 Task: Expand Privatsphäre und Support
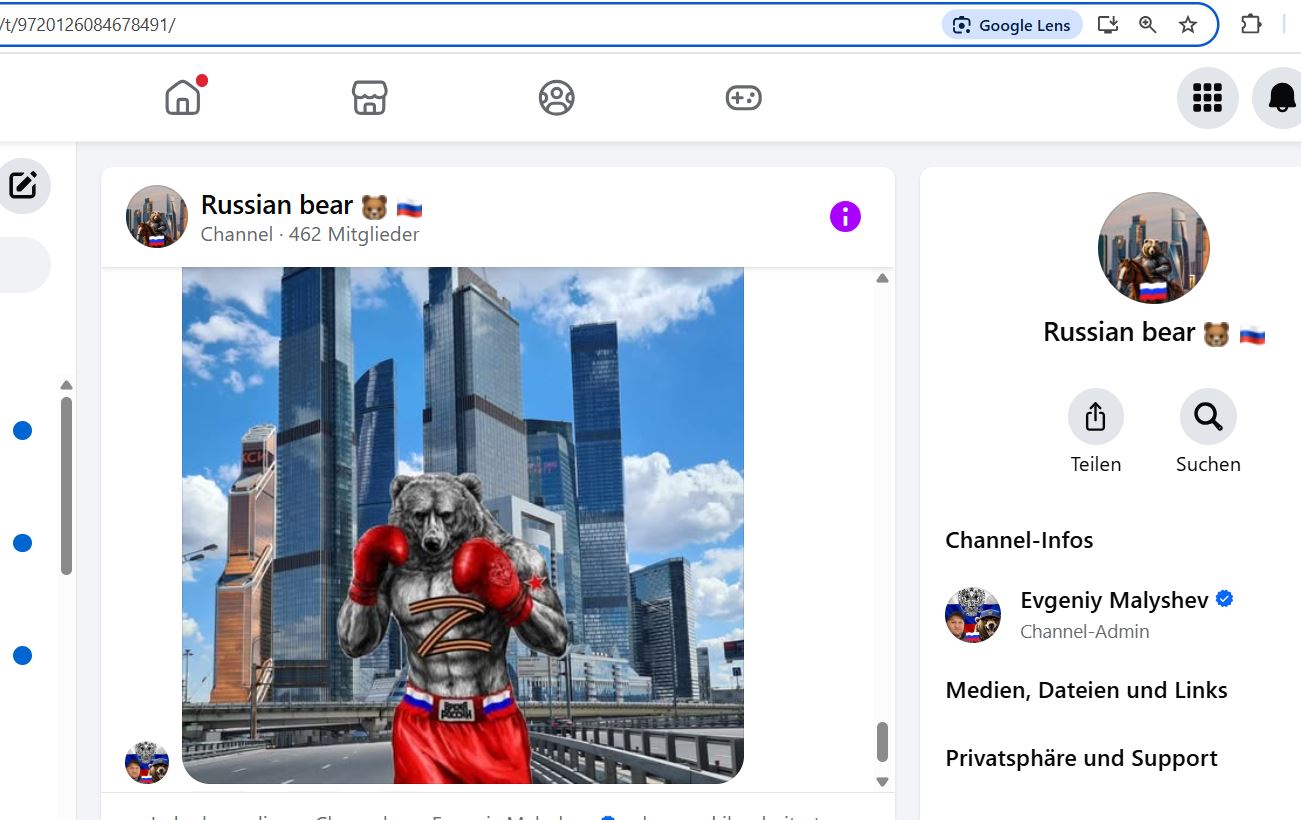(1081, 758)
